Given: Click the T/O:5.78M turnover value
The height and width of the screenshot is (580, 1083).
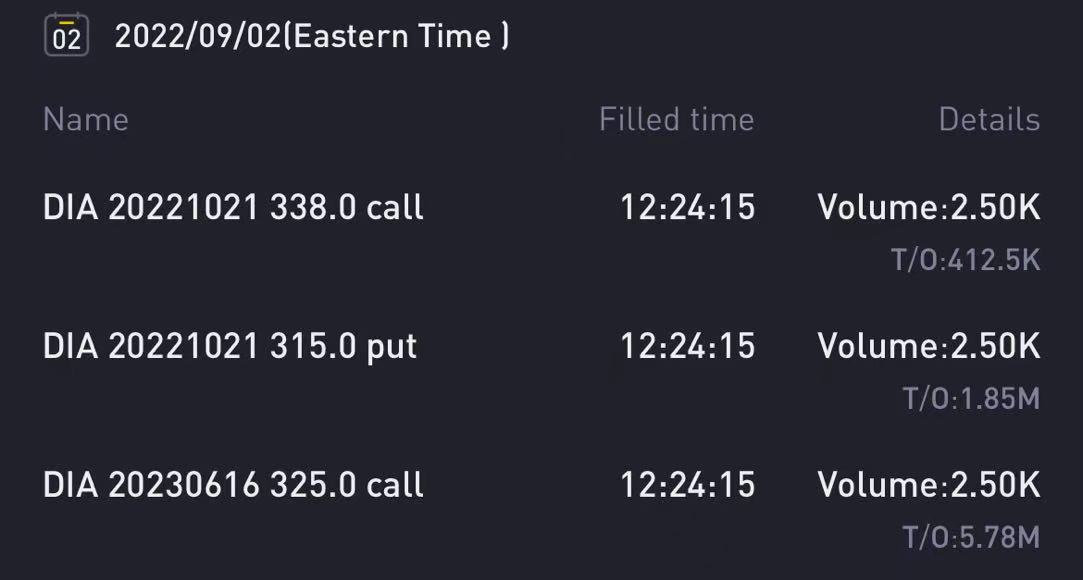Looking at the screenshot, I should point(971,538).
